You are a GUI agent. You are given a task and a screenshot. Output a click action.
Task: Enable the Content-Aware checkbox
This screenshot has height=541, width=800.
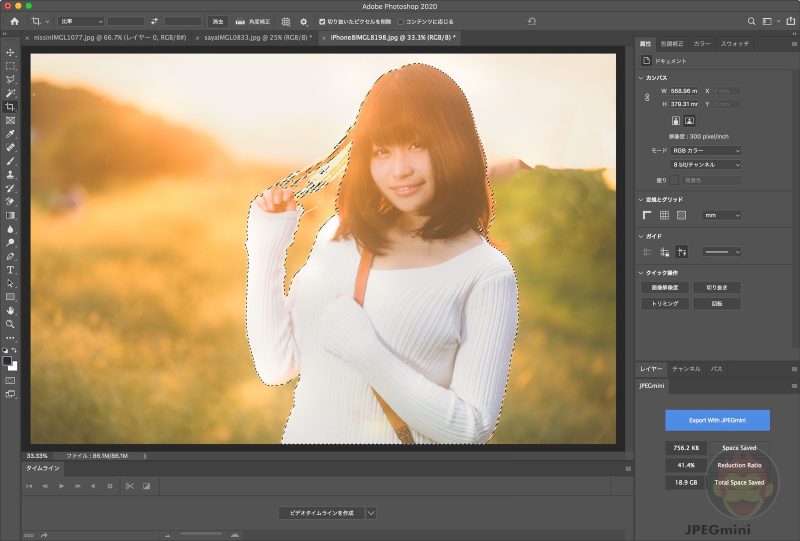[x=401, y=21]
